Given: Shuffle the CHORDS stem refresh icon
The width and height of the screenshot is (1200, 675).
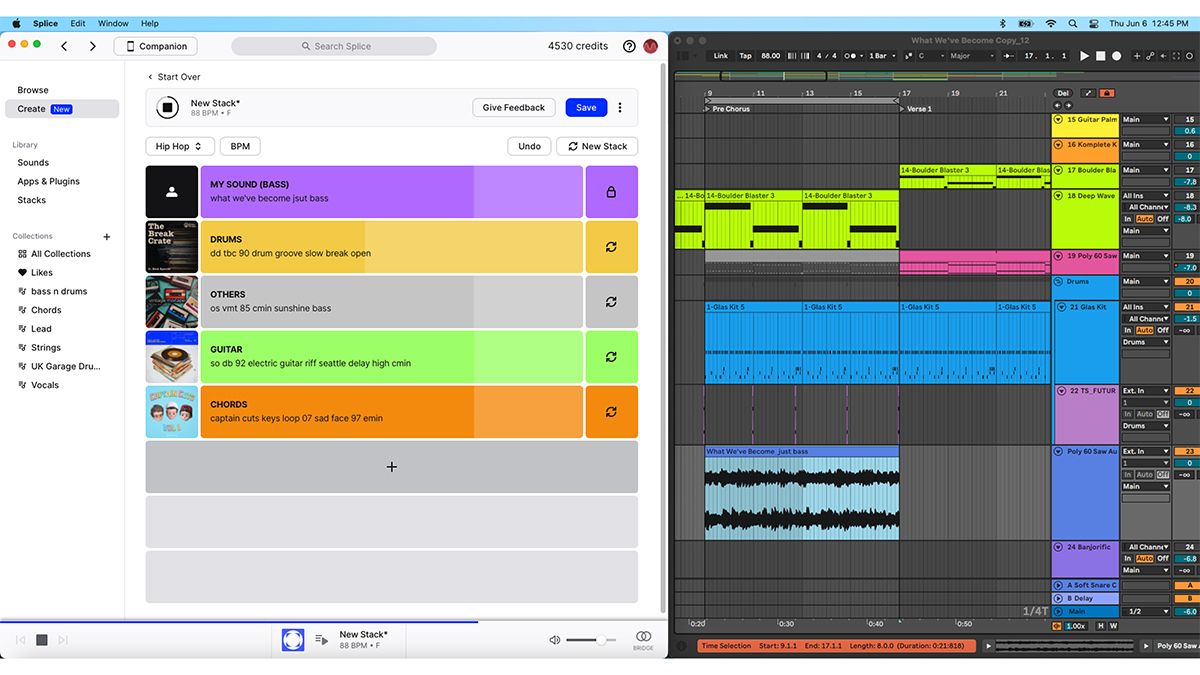Looking at the screenshot, I should [611, 411].
